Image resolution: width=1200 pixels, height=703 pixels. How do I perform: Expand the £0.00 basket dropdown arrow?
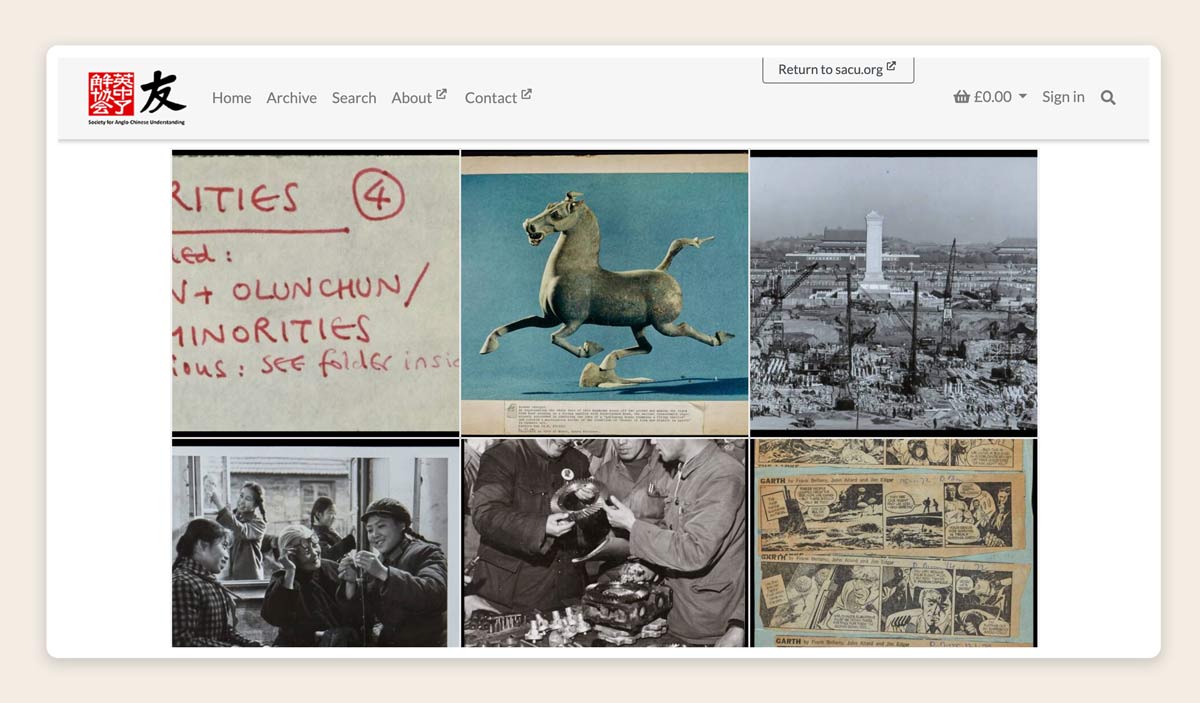point(1023,97)
